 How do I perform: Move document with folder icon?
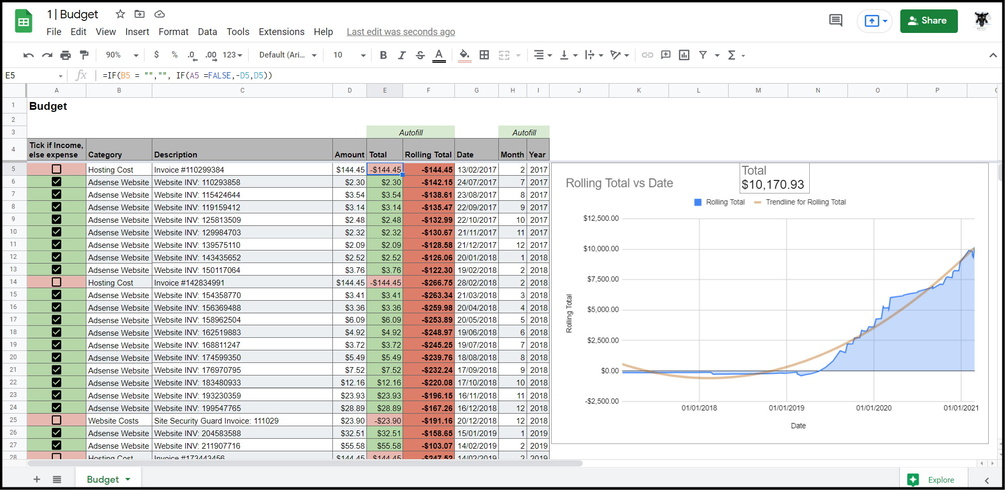140,14
